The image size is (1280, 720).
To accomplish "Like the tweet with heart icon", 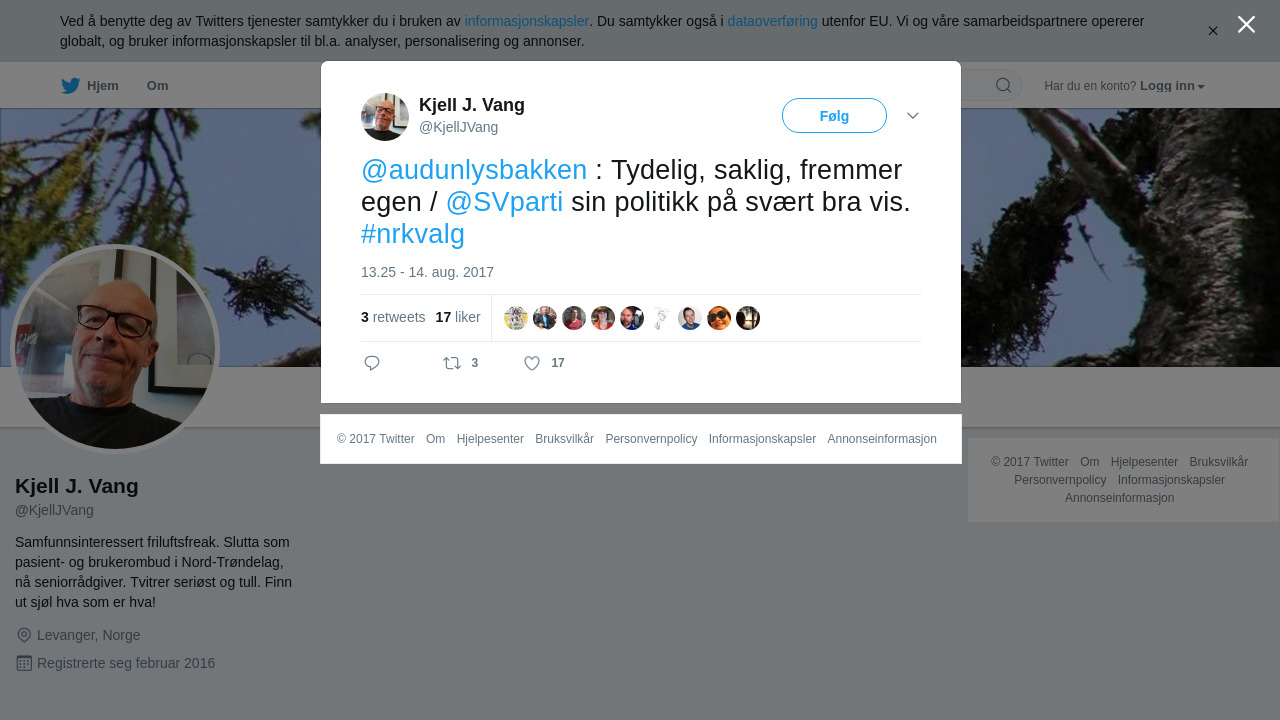I will coord(532,363).
